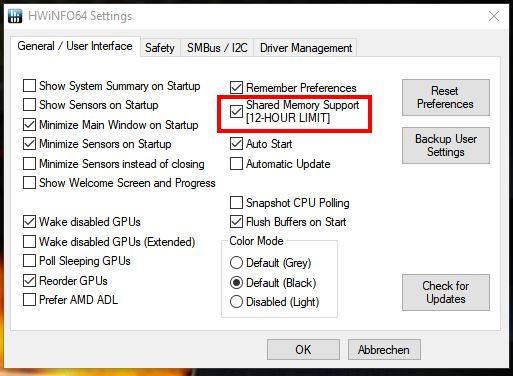This screenshot has height=376, width=513.
Task: Tick Show Sensors on Startup checkbox
Action: (x=29, y=104)
